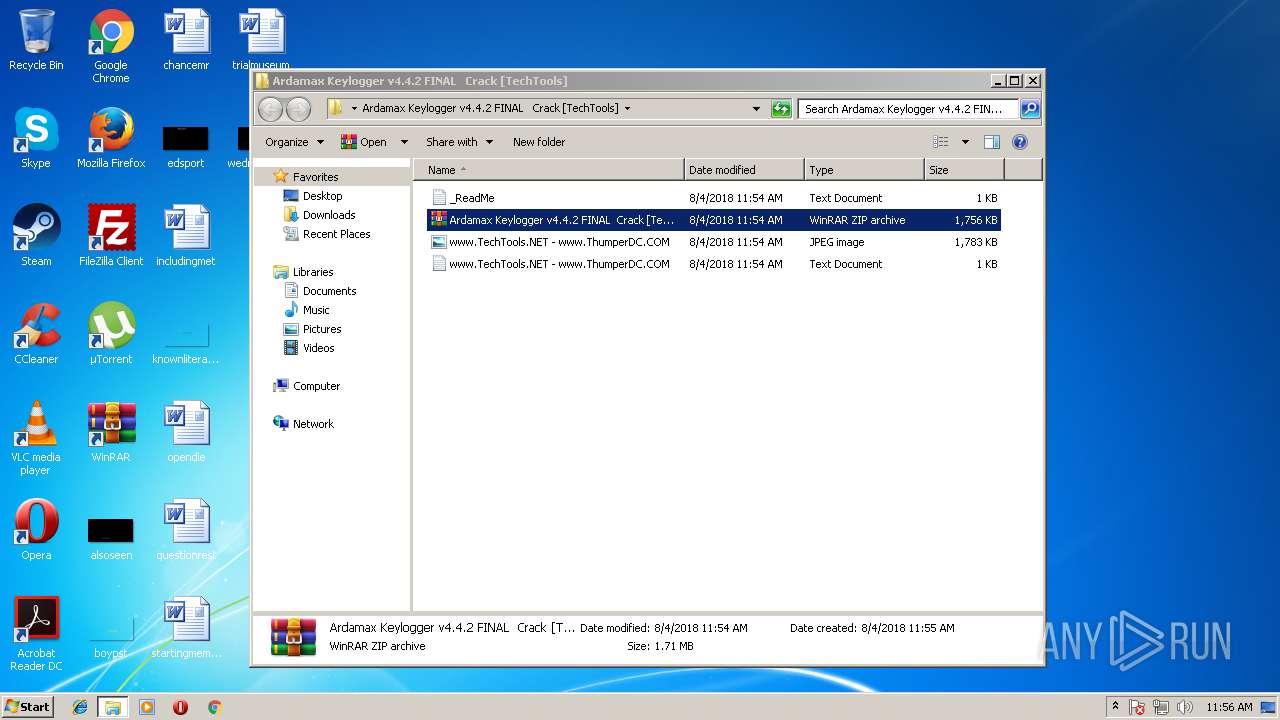
Task: Select the opendie Word document icon
Action: (186, 432)
